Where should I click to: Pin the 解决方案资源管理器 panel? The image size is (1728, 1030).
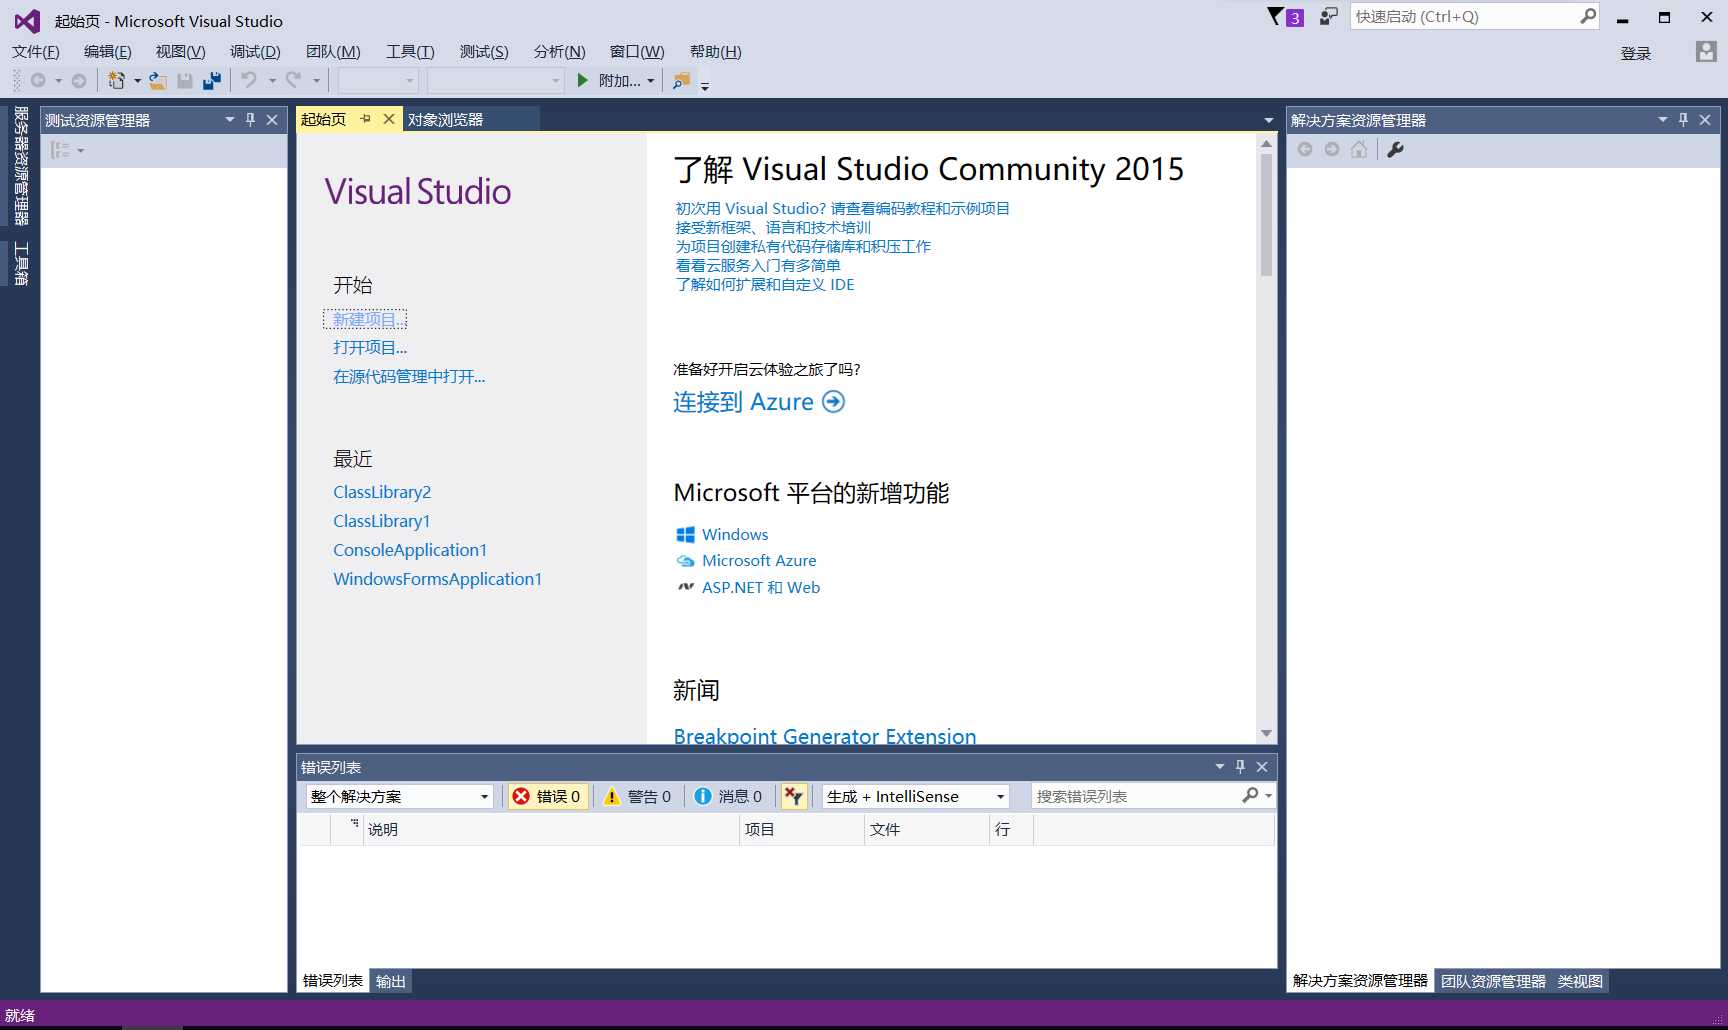pyautogui.click(x=1683, y=119)
